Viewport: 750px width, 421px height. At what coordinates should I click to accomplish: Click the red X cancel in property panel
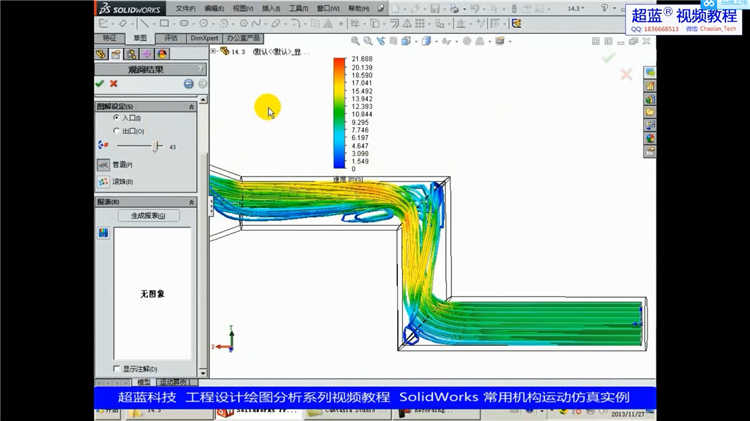click(113, 84)
